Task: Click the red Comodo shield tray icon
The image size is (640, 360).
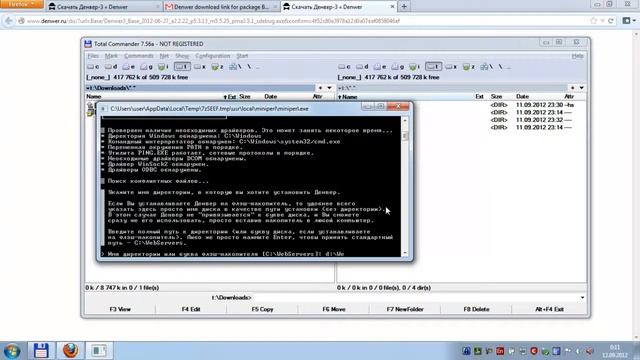Action: (x=534, y=351)
